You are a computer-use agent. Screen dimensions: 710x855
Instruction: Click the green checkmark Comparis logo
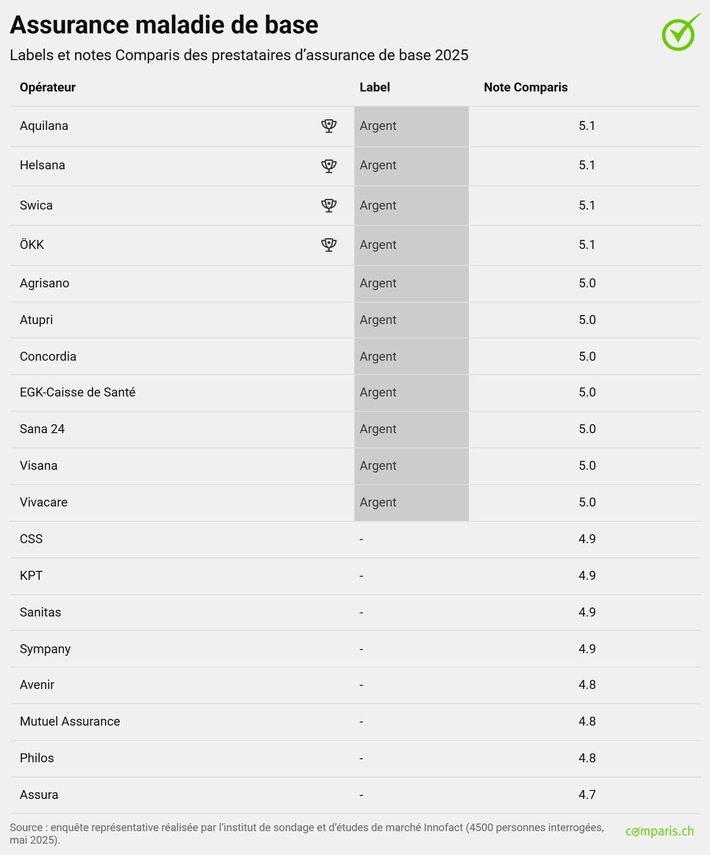click(x=681, y=32)
